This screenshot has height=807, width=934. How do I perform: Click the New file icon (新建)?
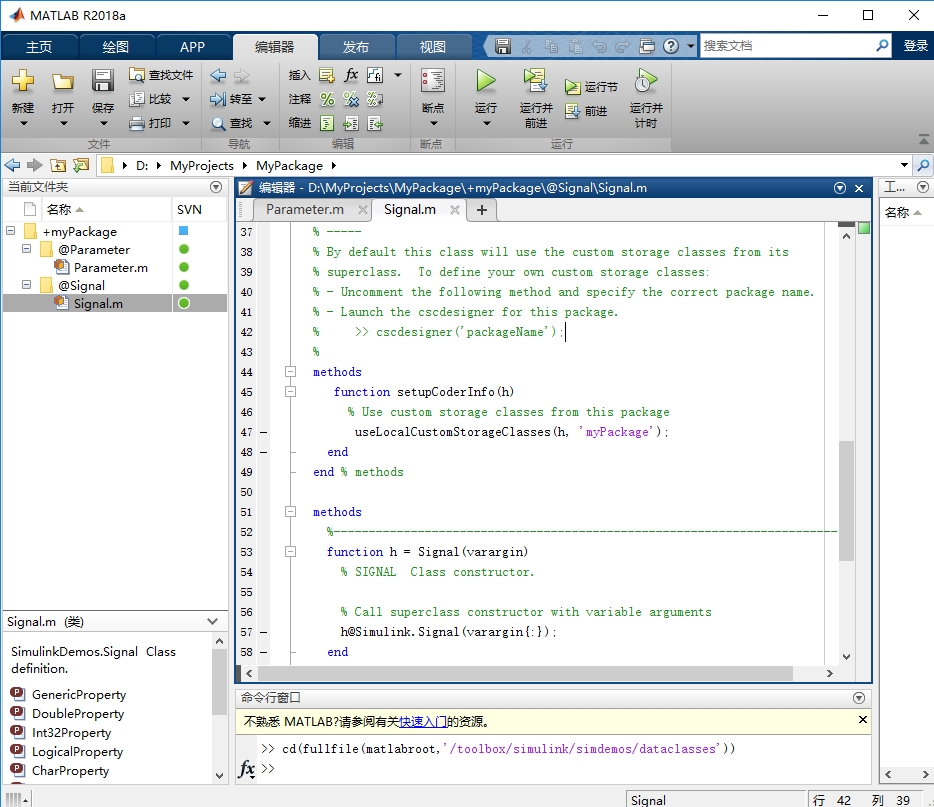22,82
